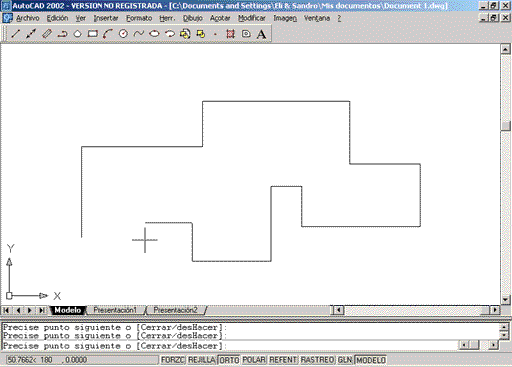Open the Dibujo menu
The width and height of the screenshot is (512, 367).
pyautogui.click(x=193, y=18)
